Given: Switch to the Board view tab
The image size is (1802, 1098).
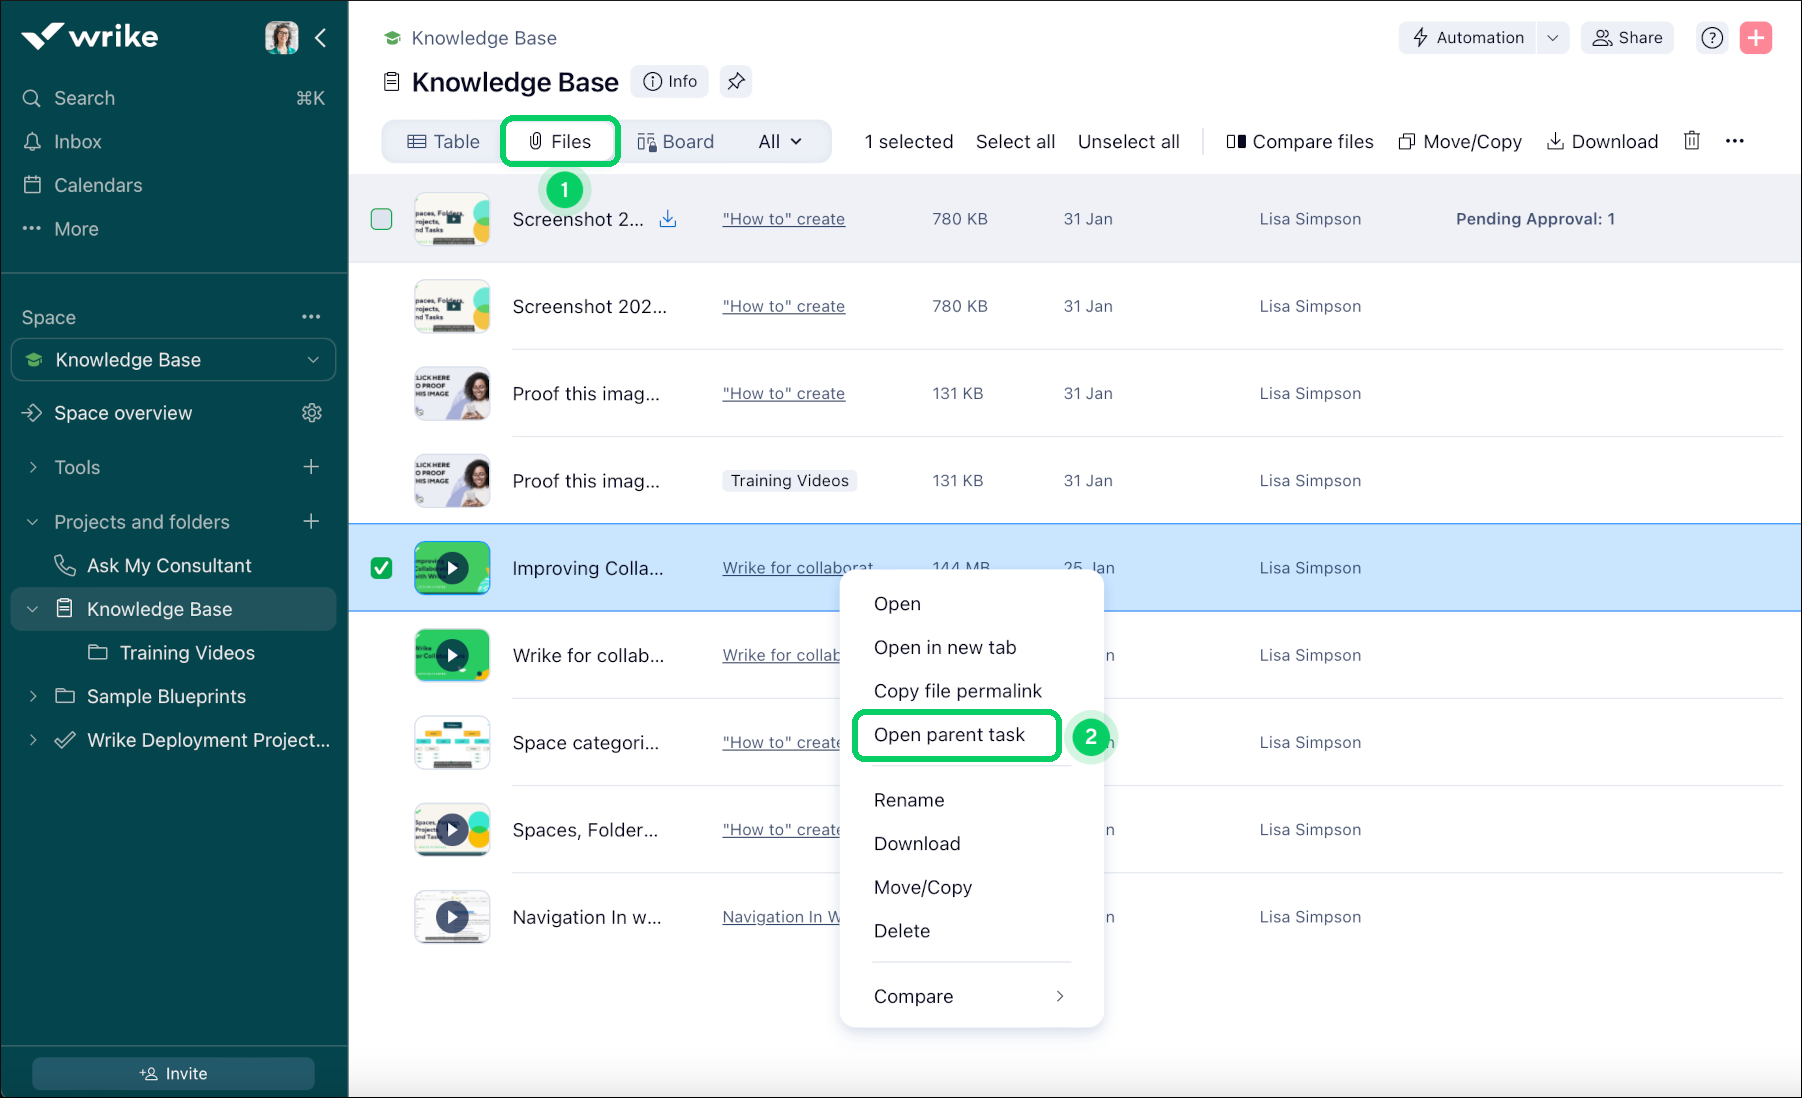Looking at the screenshot, I should (676, 141).
